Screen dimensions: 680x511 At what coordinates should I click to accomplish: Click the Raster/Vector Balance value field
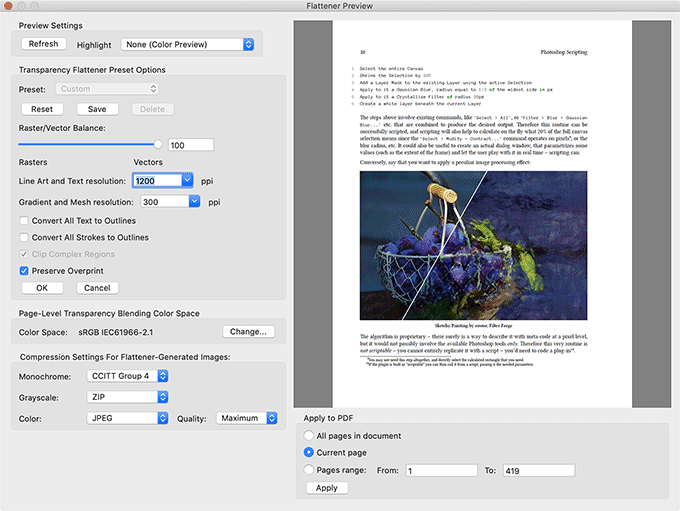[191, 145]
